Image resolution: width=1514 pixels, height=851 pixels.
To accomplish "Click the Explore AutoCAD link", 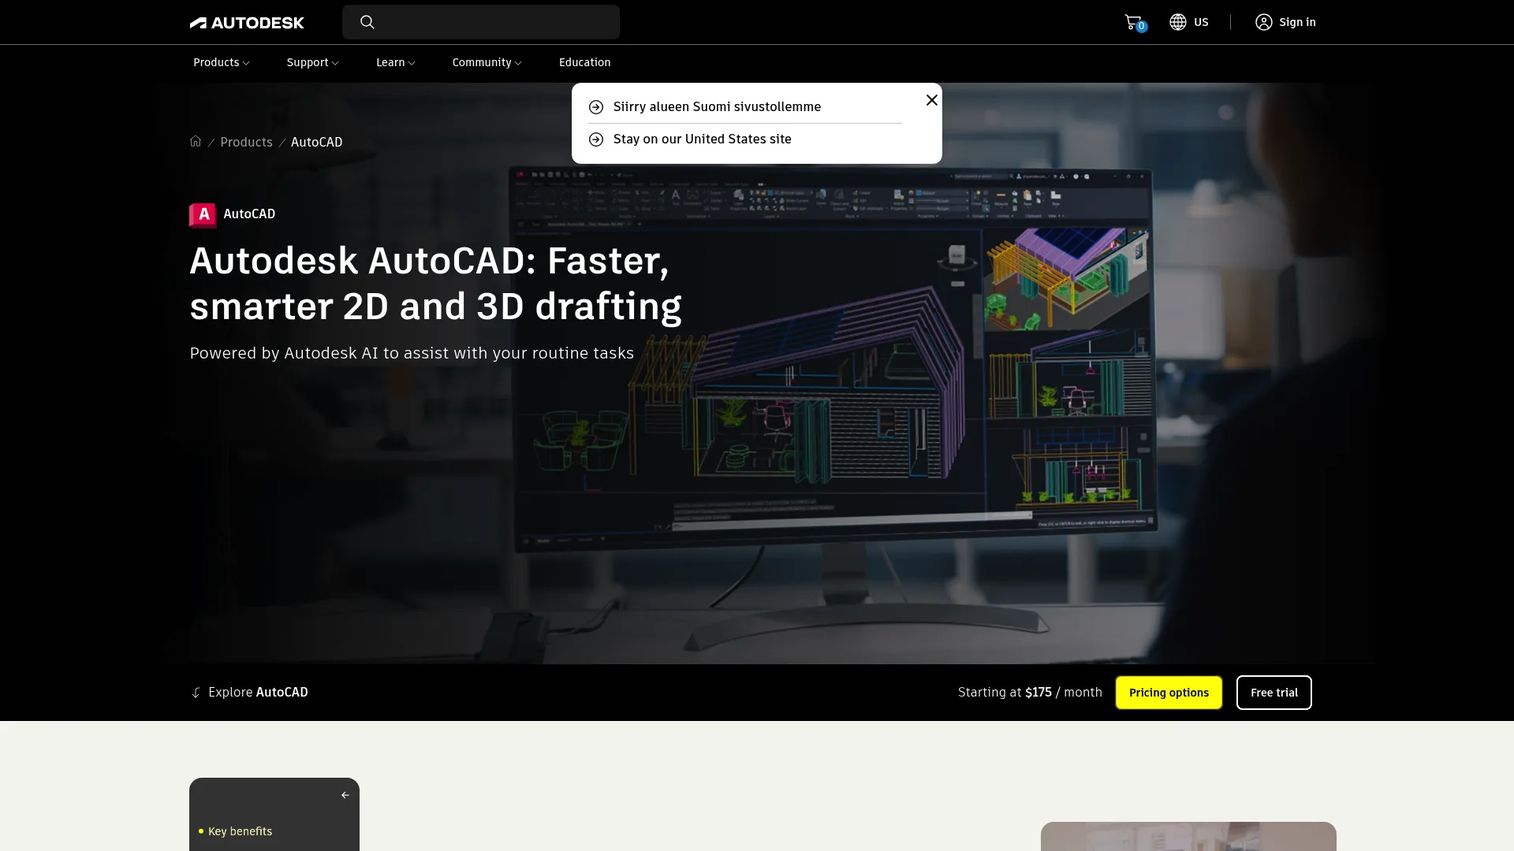I will 258,692.
